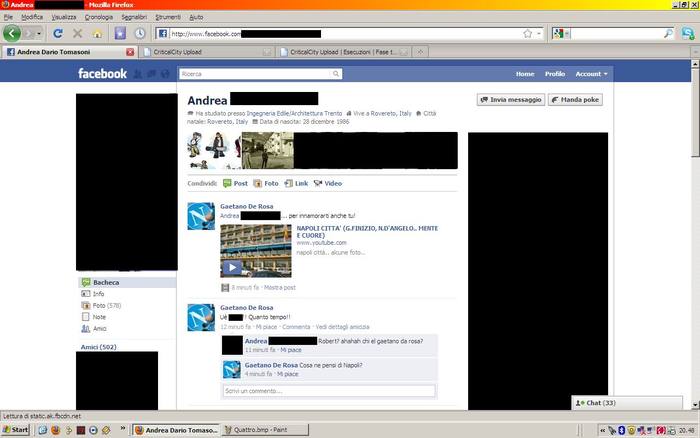Open the Chat (33) bar
The width and height of the screenshot is (700, 438).
627,403
